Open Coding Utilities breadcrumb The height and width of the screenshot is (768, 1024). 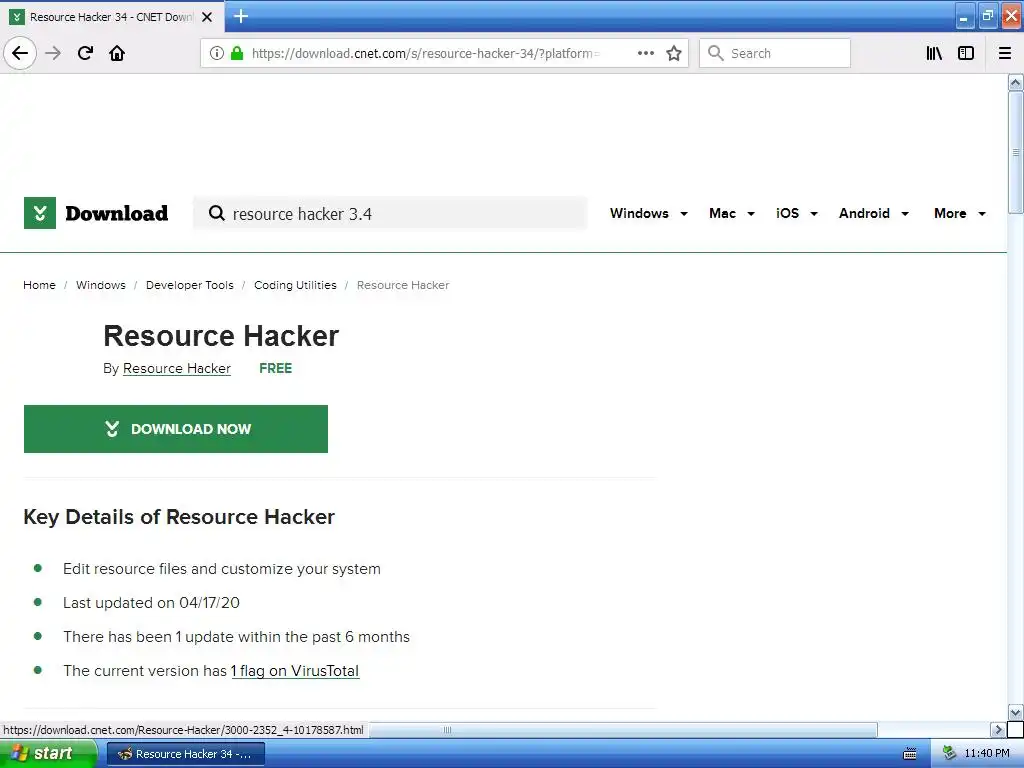coord(295,285)
